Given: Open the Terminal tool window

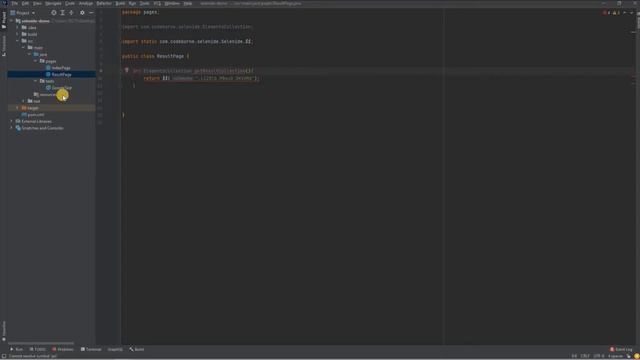Looking at the screenshot, I should click(x=91, y=349).
